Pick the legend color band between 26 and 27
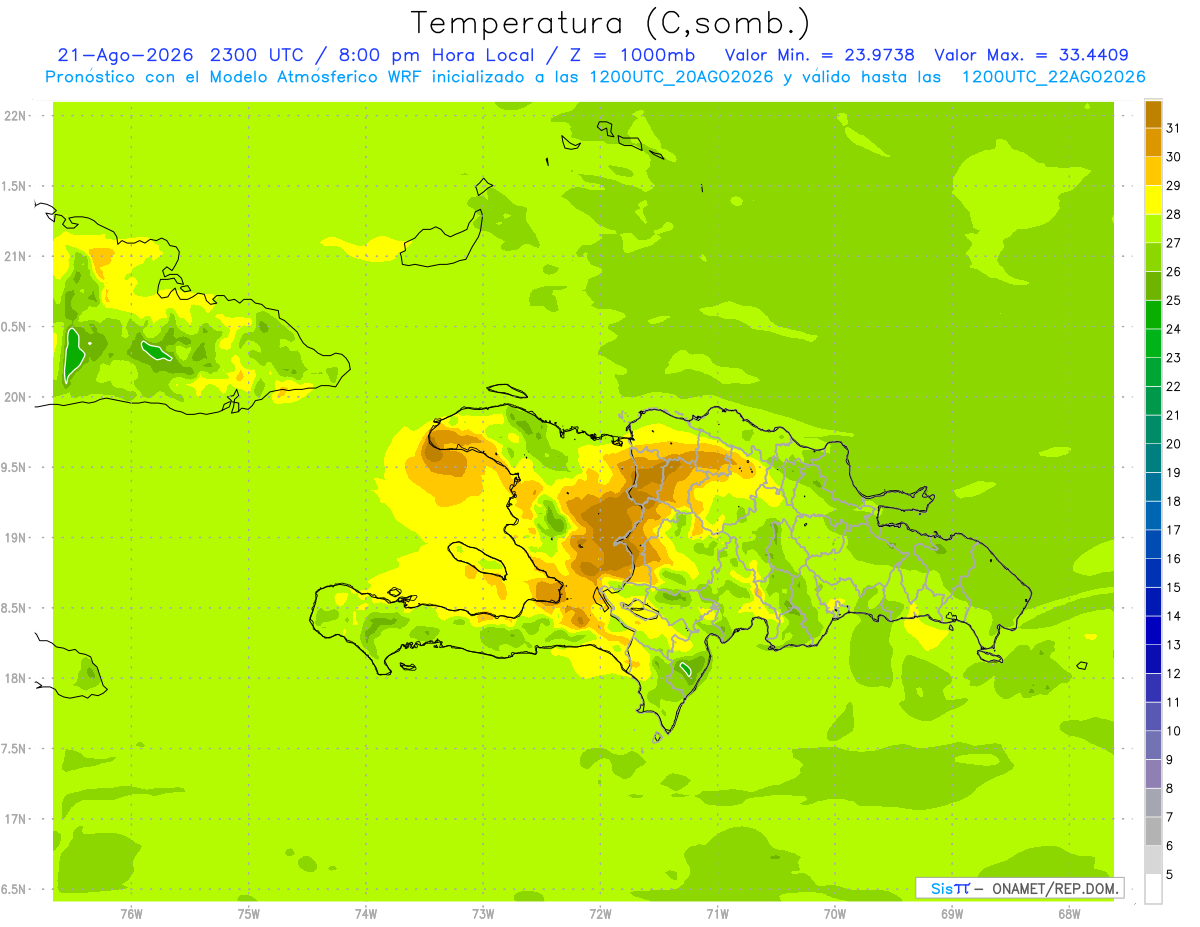 point(1153,258)
